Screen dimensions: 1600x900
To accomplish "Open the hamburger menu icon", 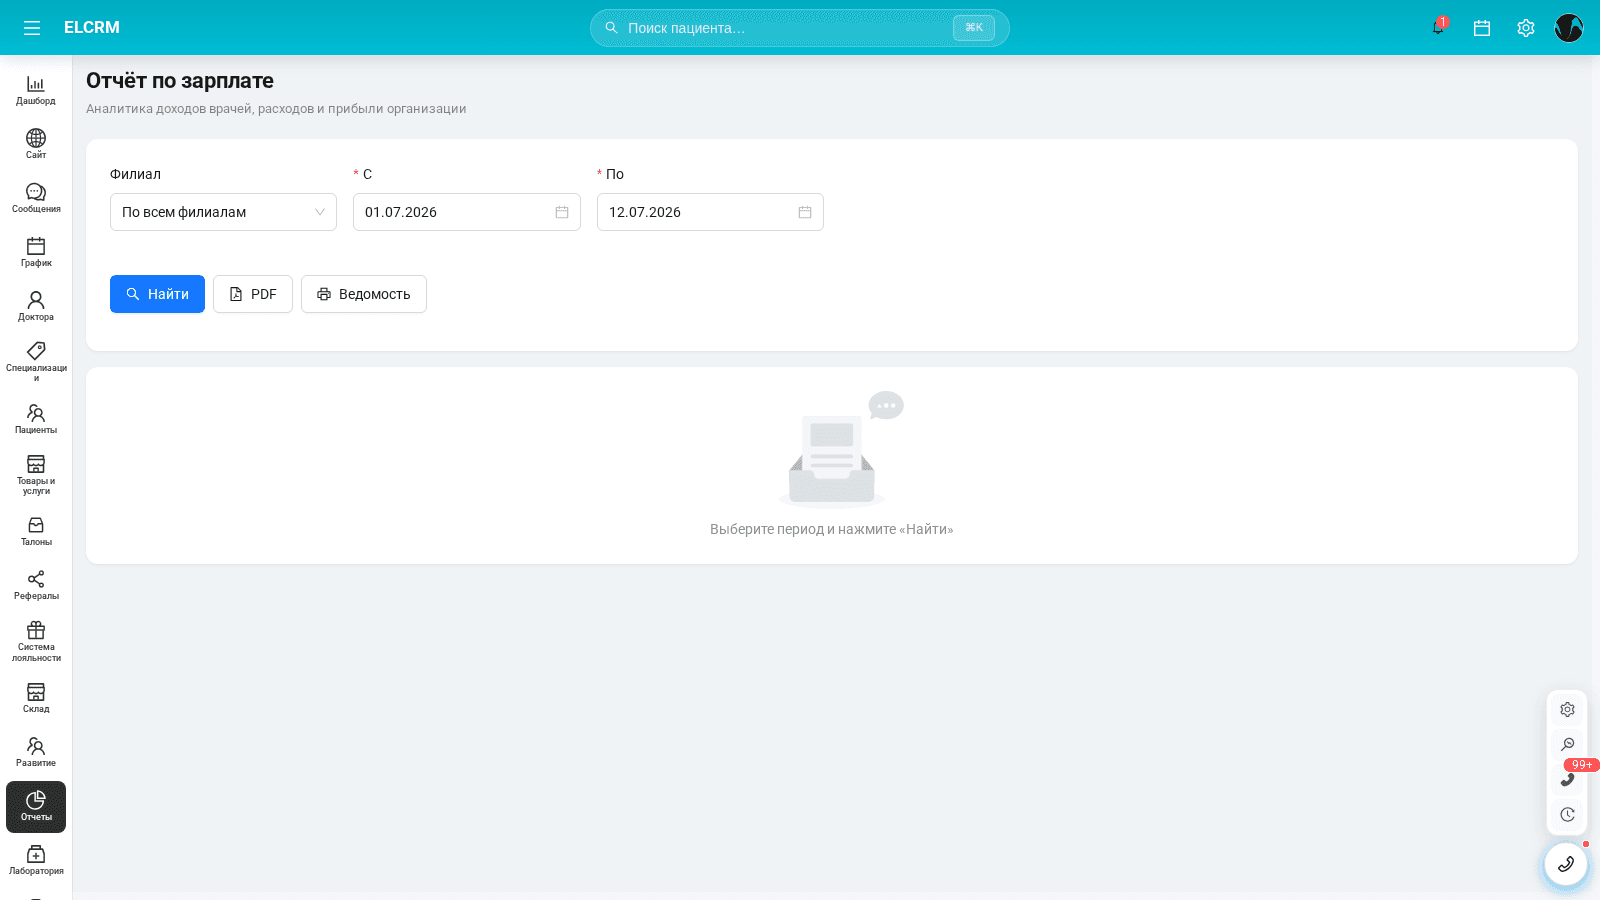I will click(32, 28).
